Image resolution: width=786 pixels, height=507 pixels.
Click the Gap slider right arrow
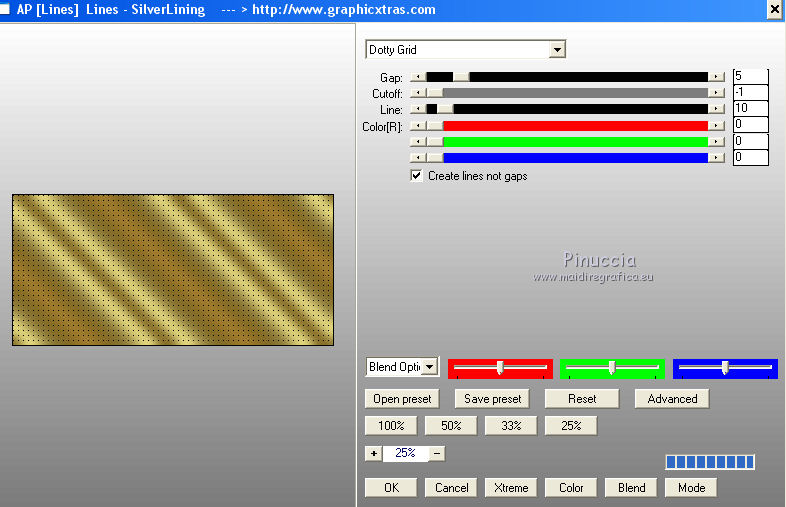(x=716, y=77)
